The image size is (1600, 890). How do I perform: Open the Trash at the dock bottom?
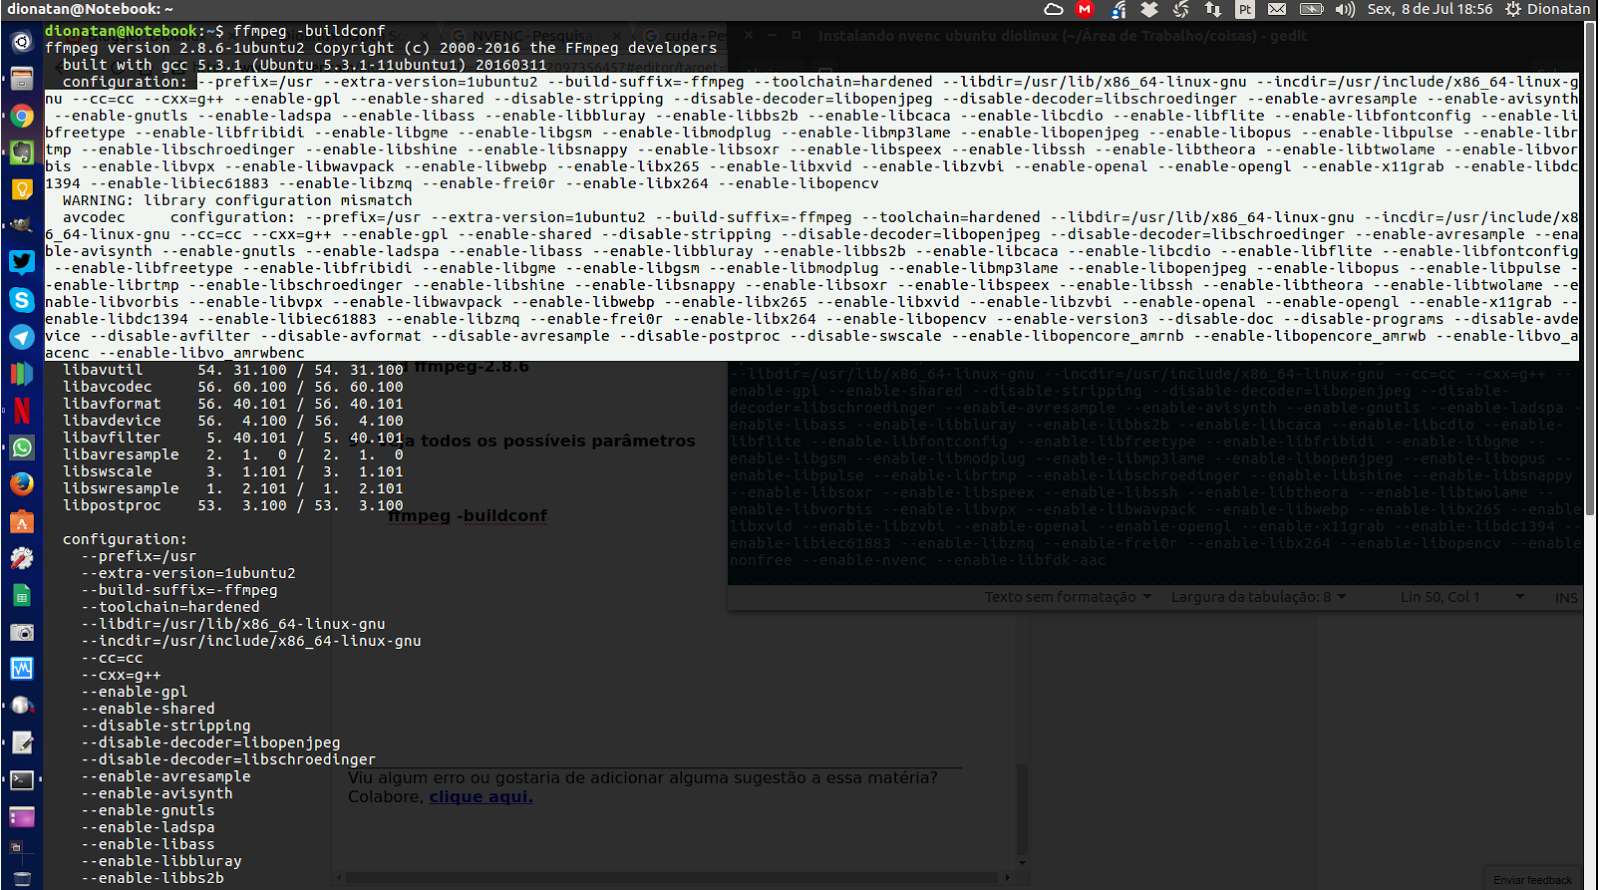point(21,879)
